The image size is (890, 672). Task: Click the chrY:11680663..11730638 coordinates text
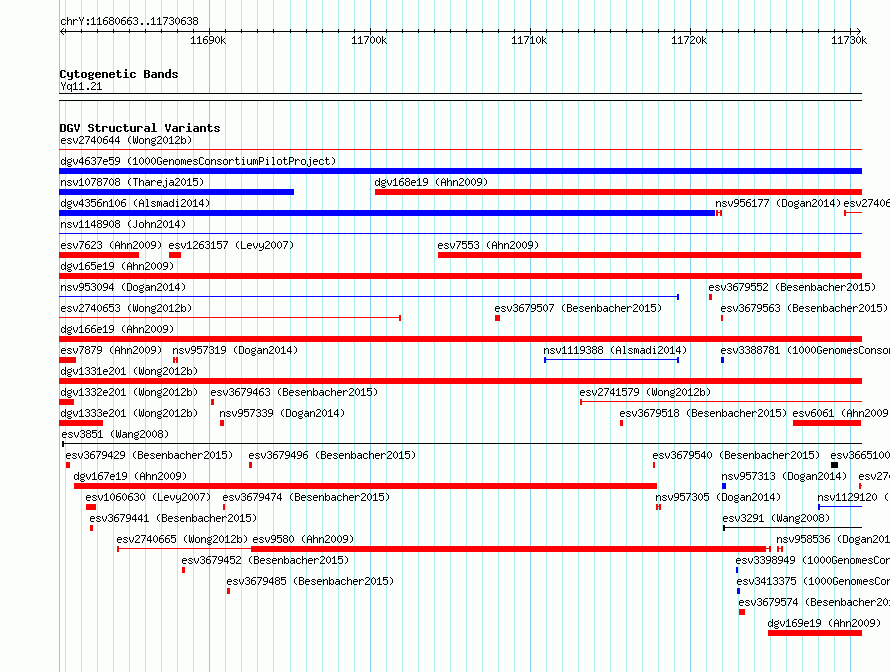[x=129, y=21]
